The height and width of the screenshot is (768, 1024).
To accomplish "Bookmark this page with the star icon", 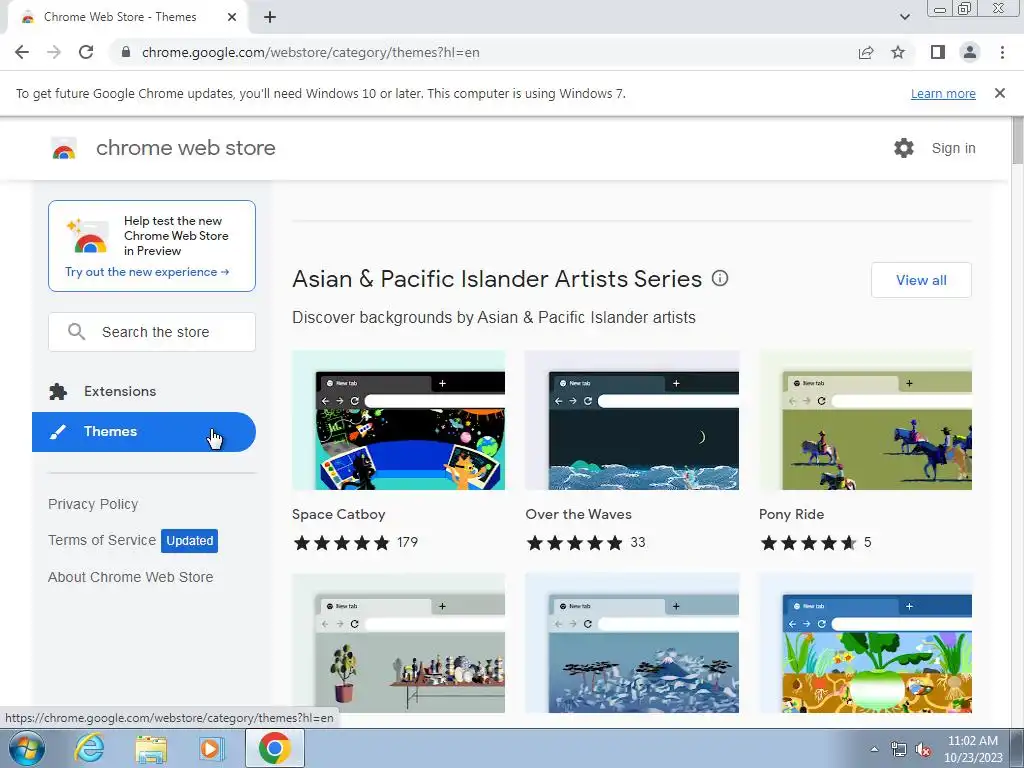I will point(898,52).
